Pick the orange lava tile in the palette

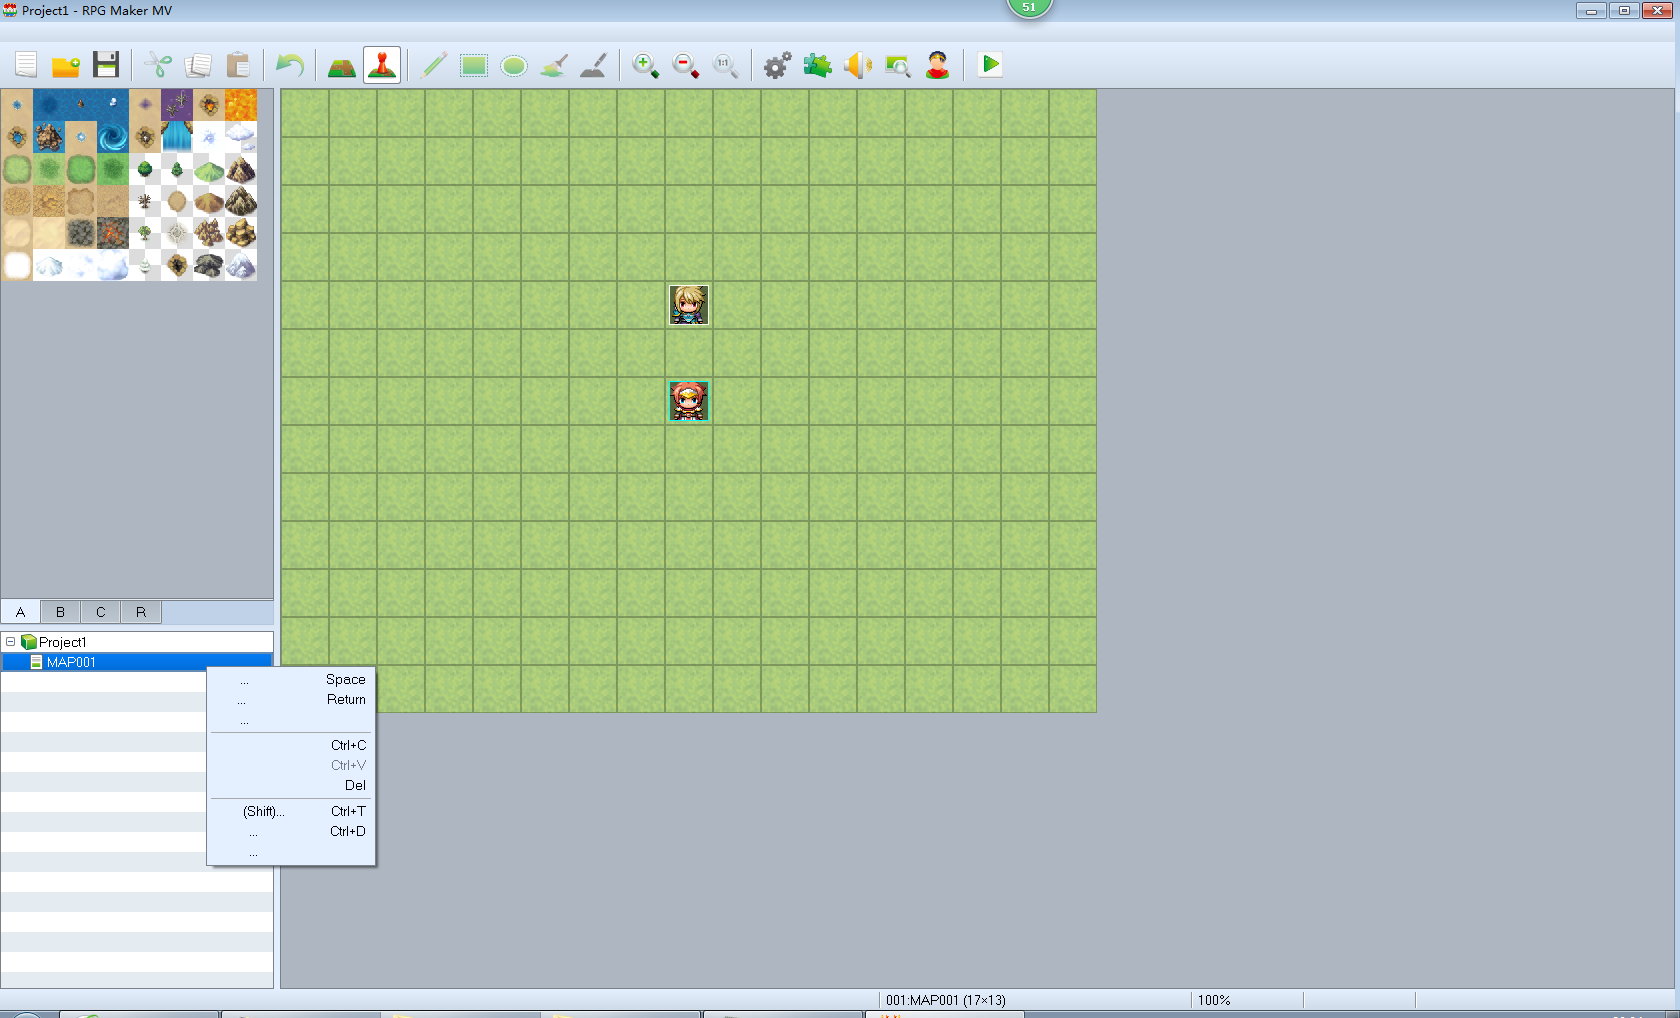click(241, 105)
